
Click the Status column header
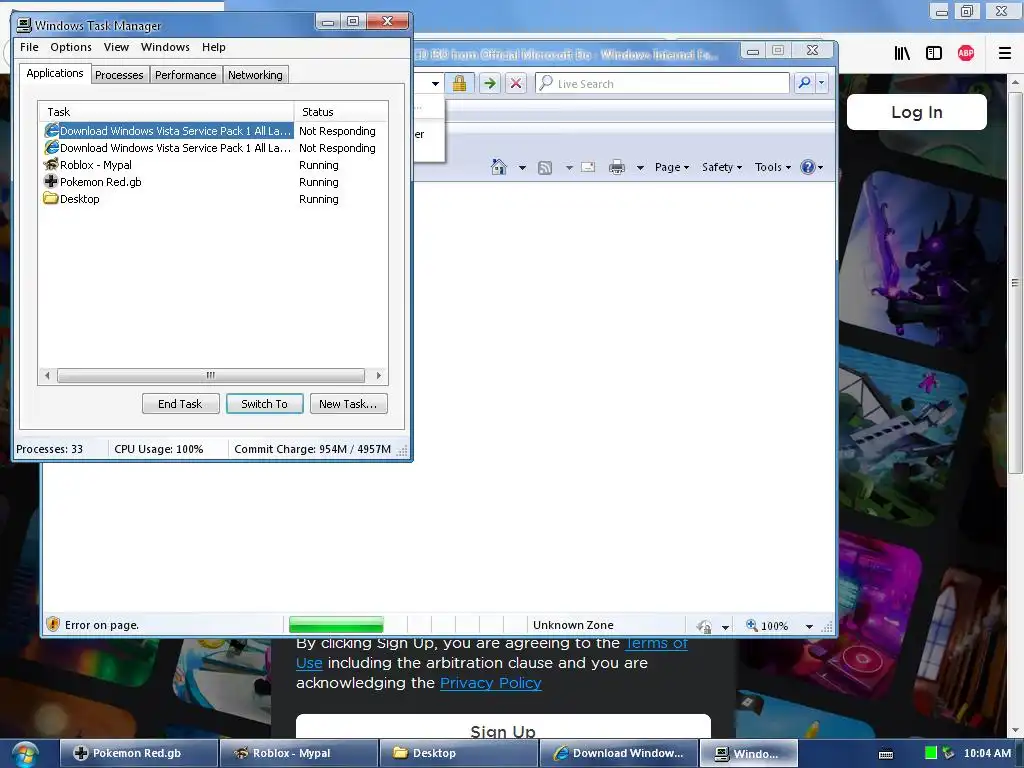point(341,112)
